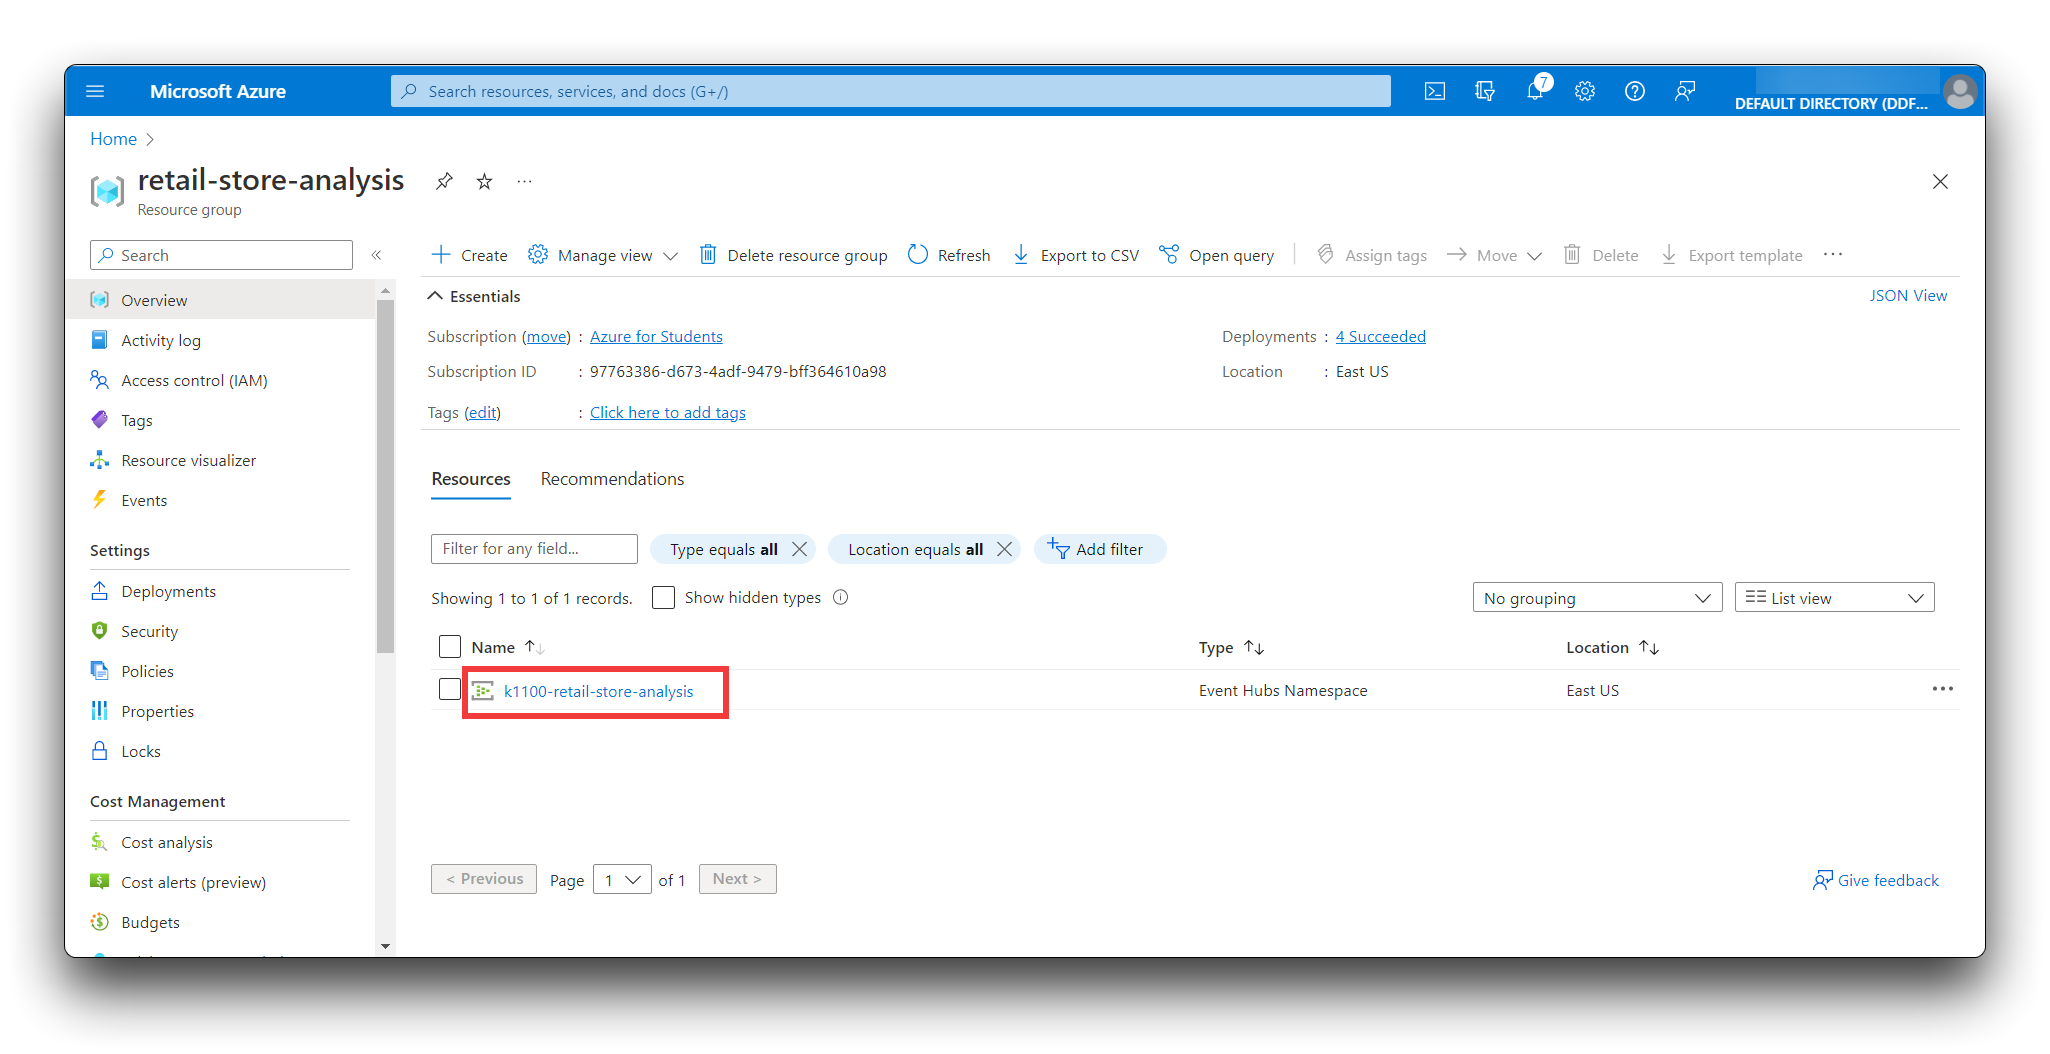The image size is (2050, 1054).
Task: Show info for hidden types
Action: click(x=841, y=597)
